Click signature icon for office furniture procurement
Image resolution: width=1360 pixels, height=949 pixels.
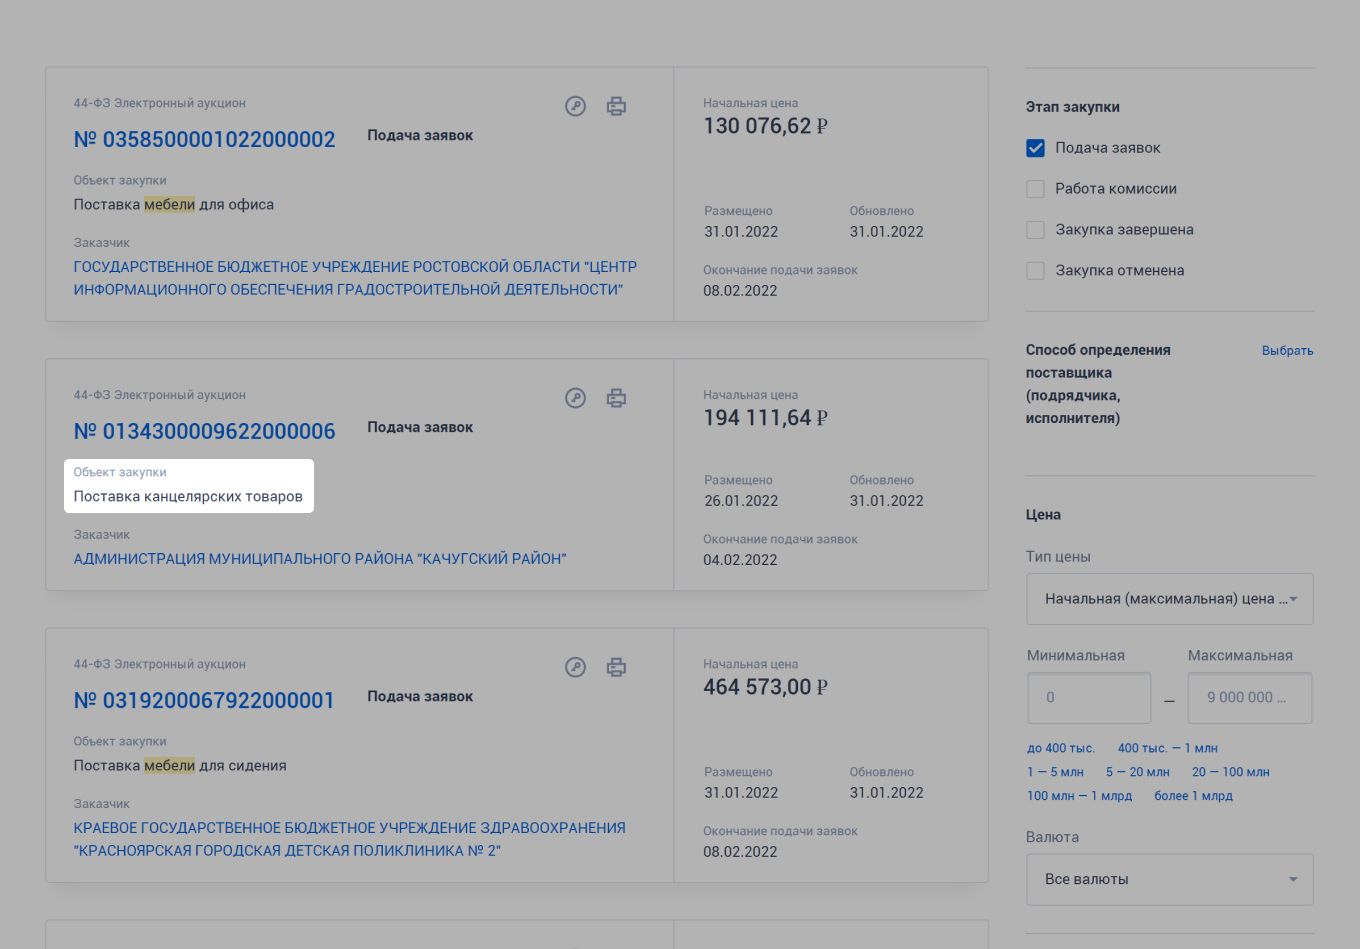[575, 106]
